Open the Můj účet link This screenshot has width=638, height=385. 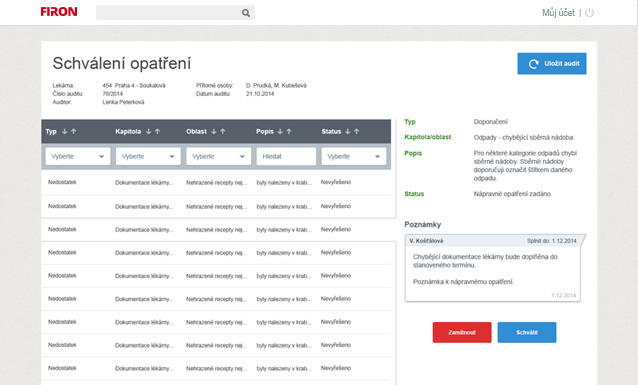click(x=558, y=13)
